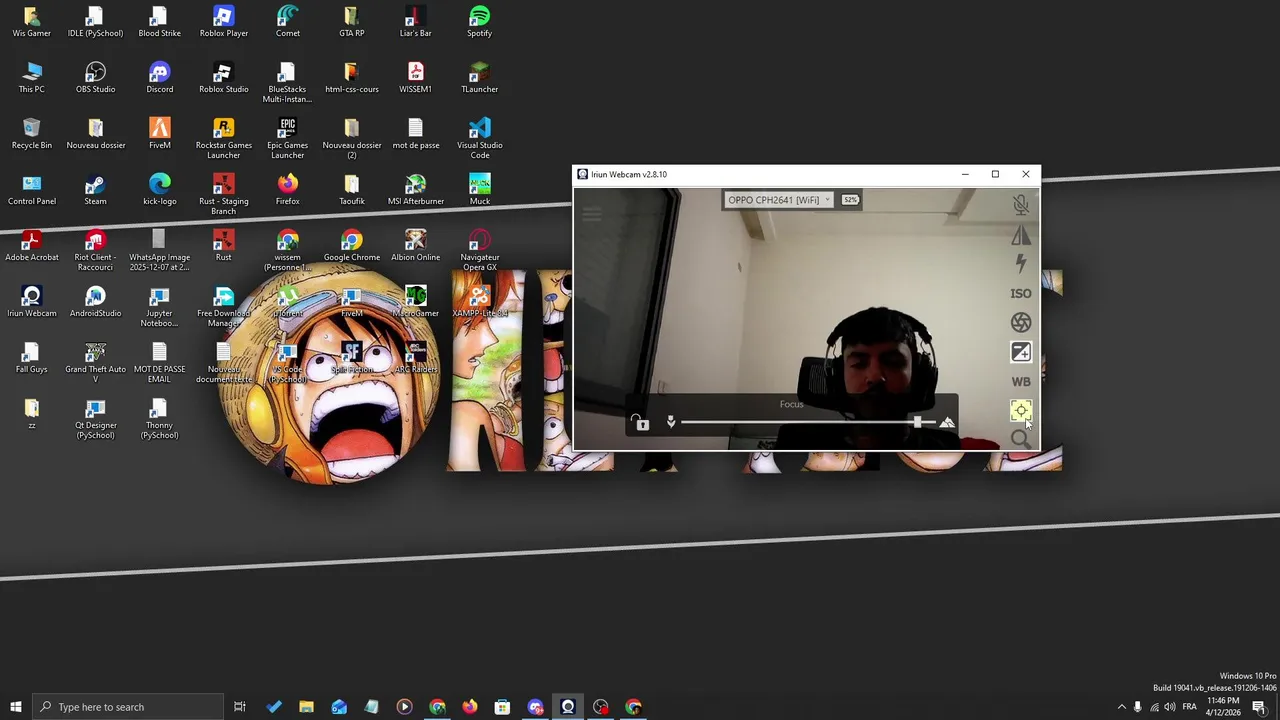This screenshot has width=1280, height=720.
Task: Select the Adobe Acrobat desktop icon
Action: [31, 246]
